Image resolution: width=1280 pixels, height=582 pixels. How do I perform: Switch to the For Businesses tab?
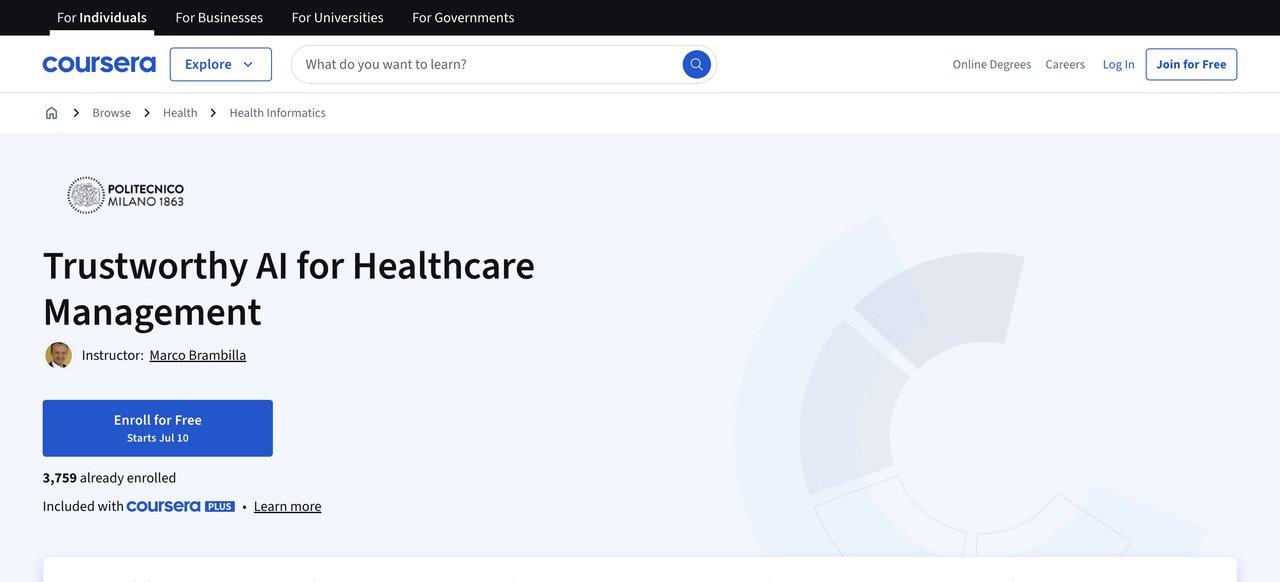tap(219, 17)
